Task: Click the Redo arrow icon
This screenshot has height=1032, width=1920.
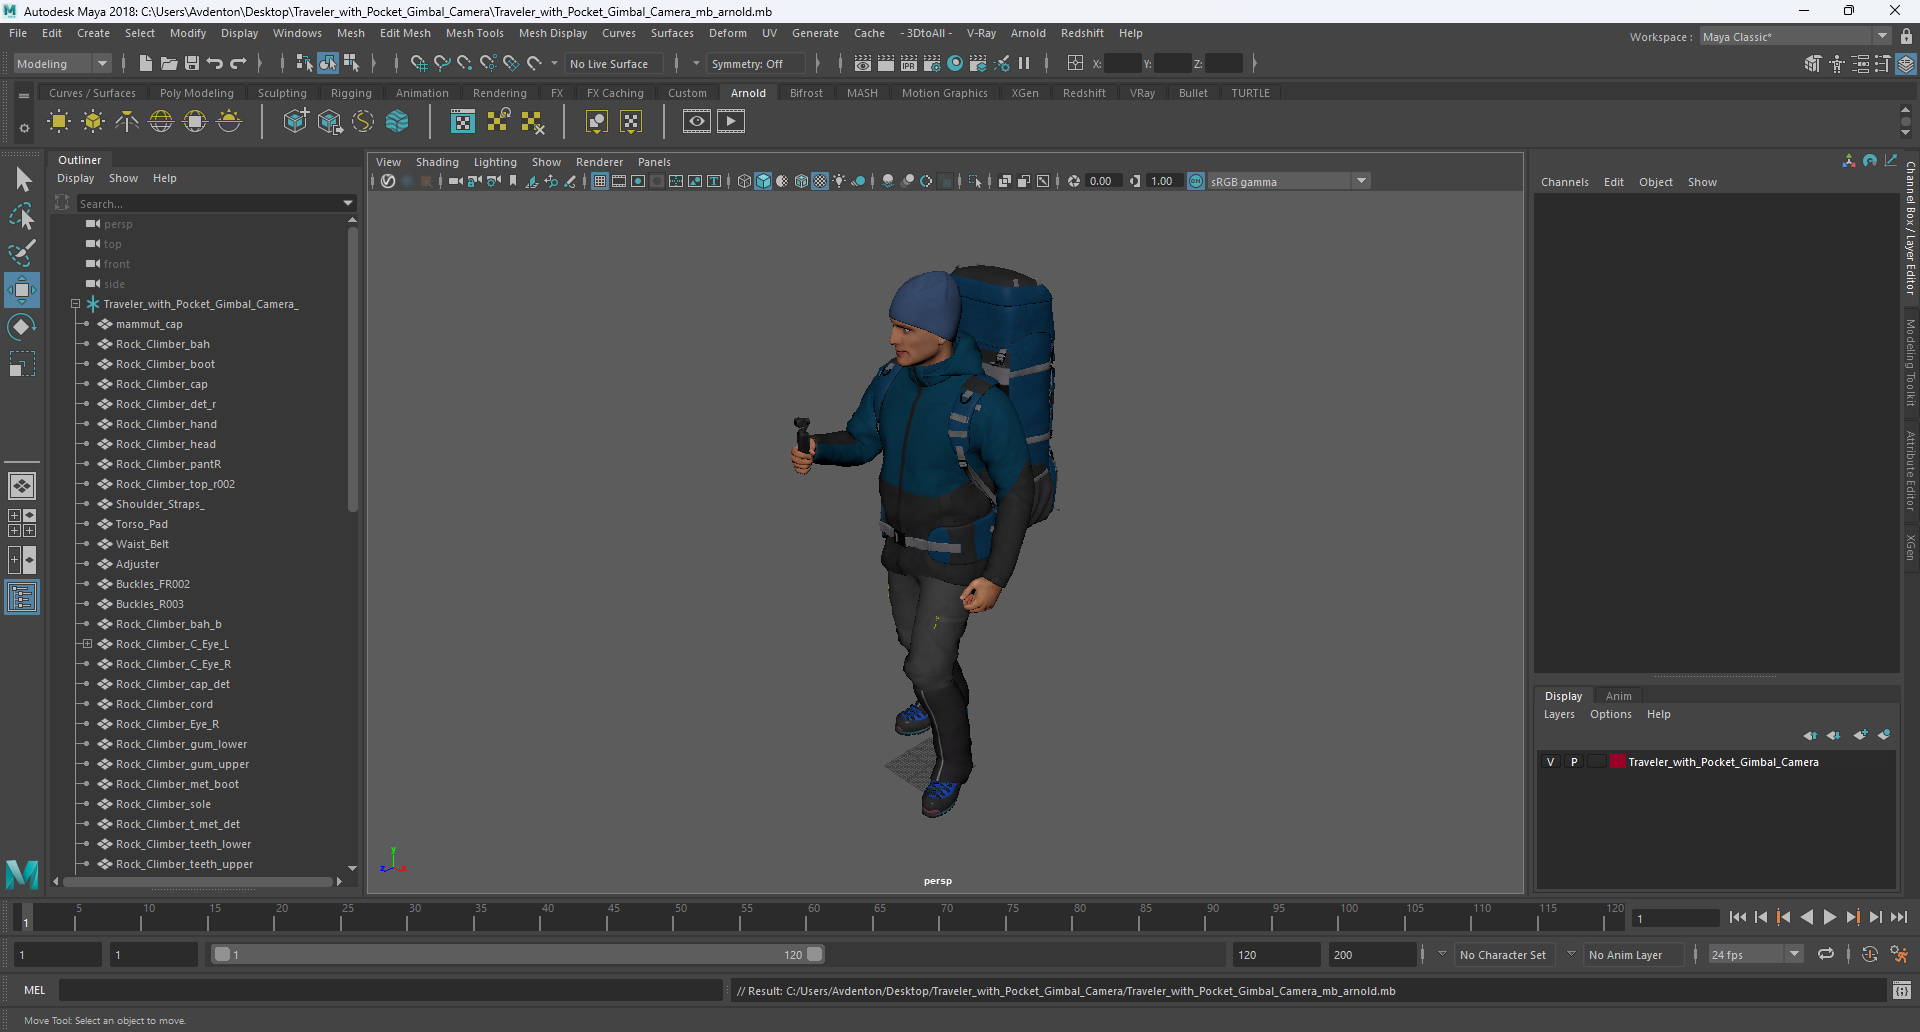Action: tap(238, 63)
